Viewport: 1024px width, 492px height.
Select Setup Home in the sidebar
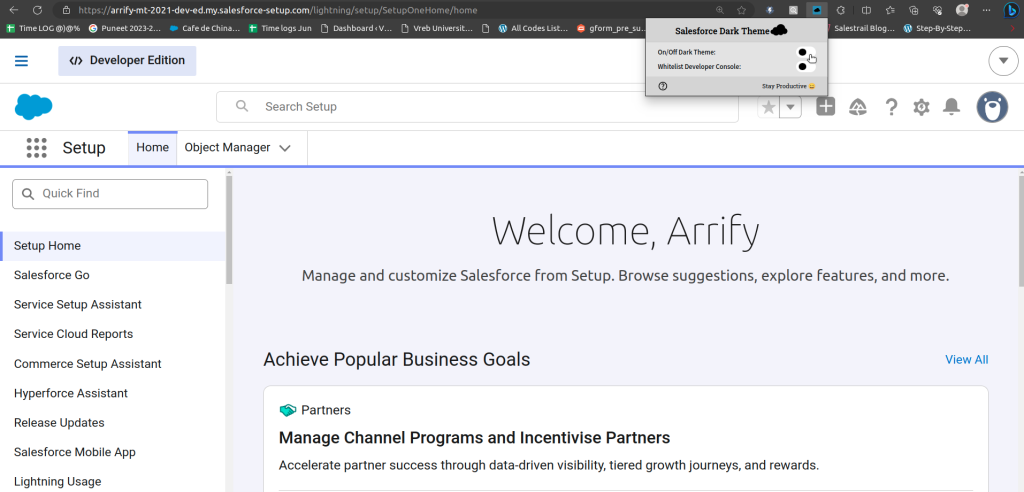pos(112,246)
